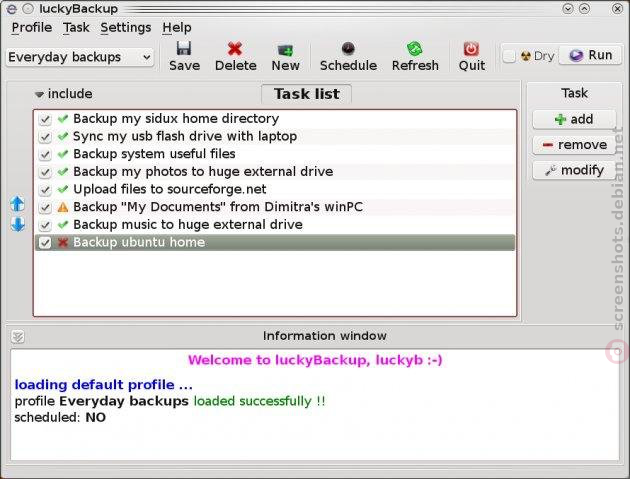This screenshot has width=630, height=479.
Task: Toggle the Information window visibility button
Action: tap(18, 337)
